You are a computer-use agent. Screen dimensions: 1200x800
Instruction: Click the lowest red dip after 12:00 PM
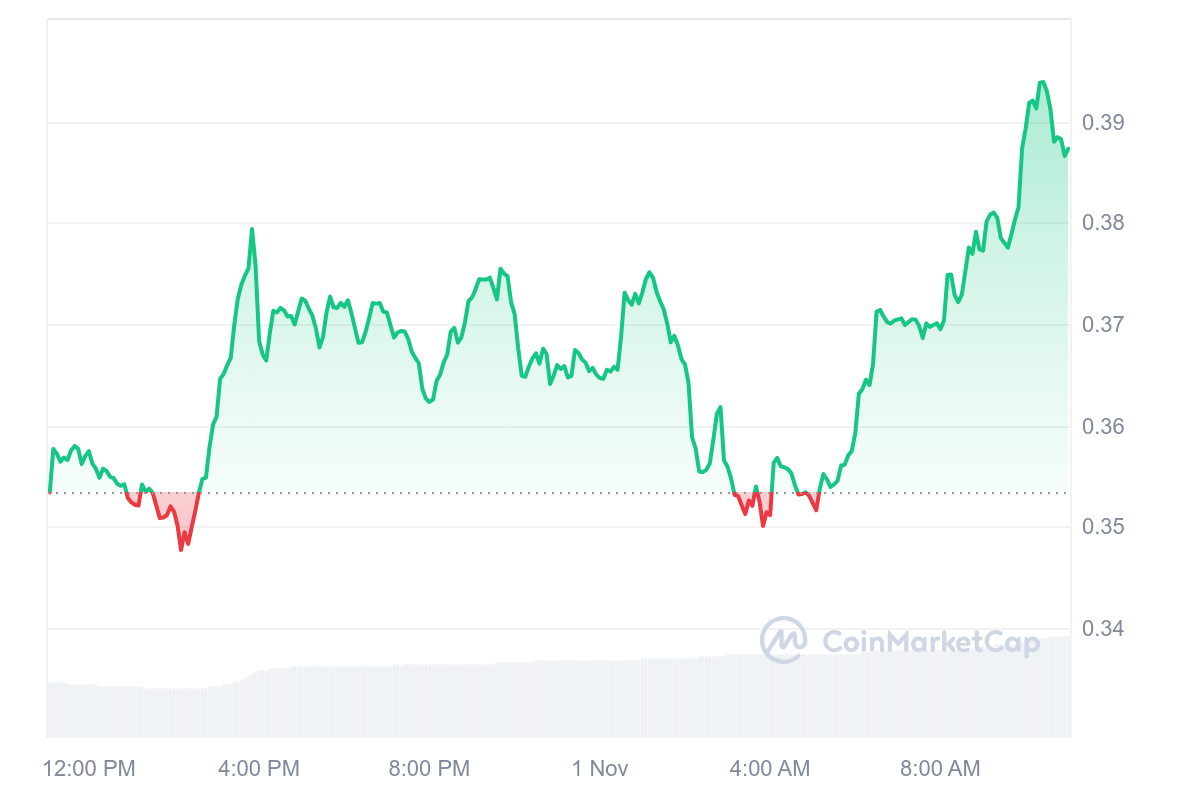coord(181,549)
